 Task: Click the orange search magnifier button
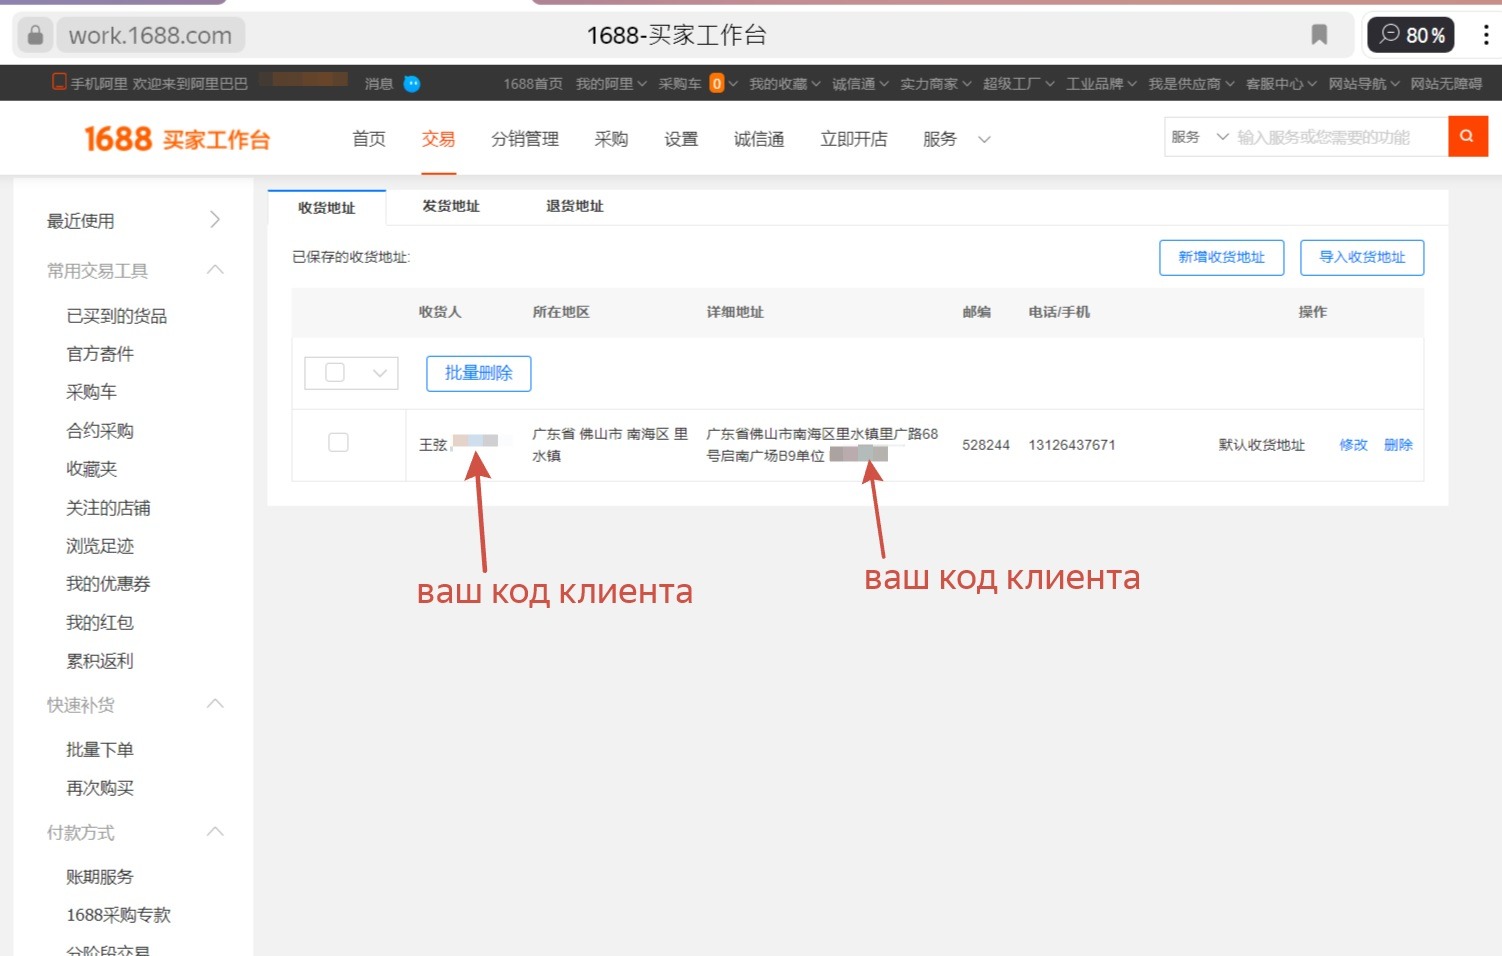point(1467,137)
